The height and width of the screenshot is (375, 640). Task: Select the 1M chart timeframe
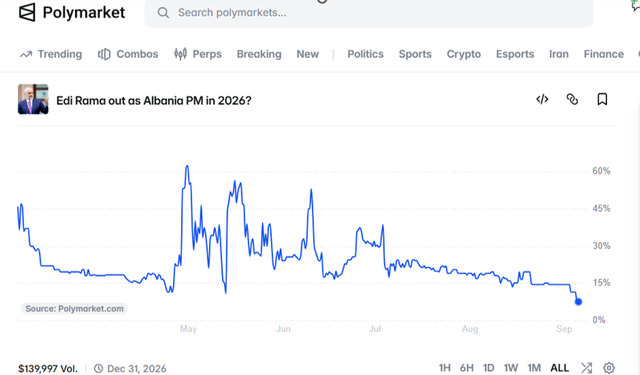[534, 368]
